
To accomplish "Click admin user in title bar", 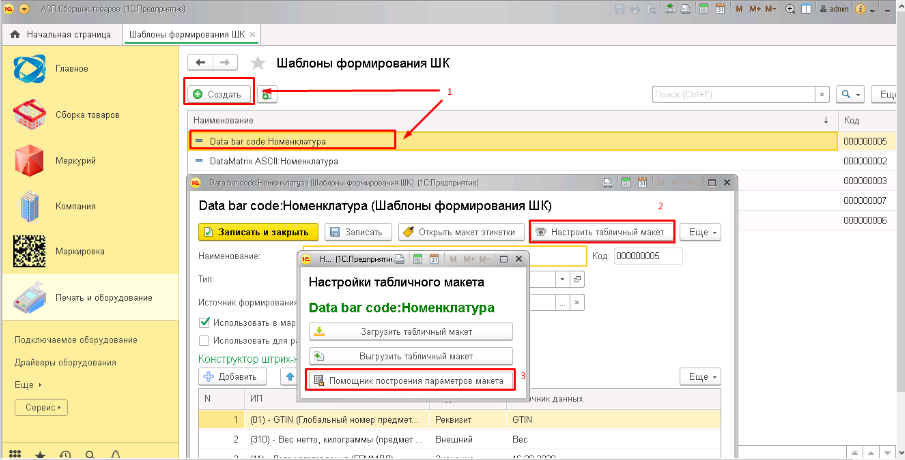I will 834,9.
